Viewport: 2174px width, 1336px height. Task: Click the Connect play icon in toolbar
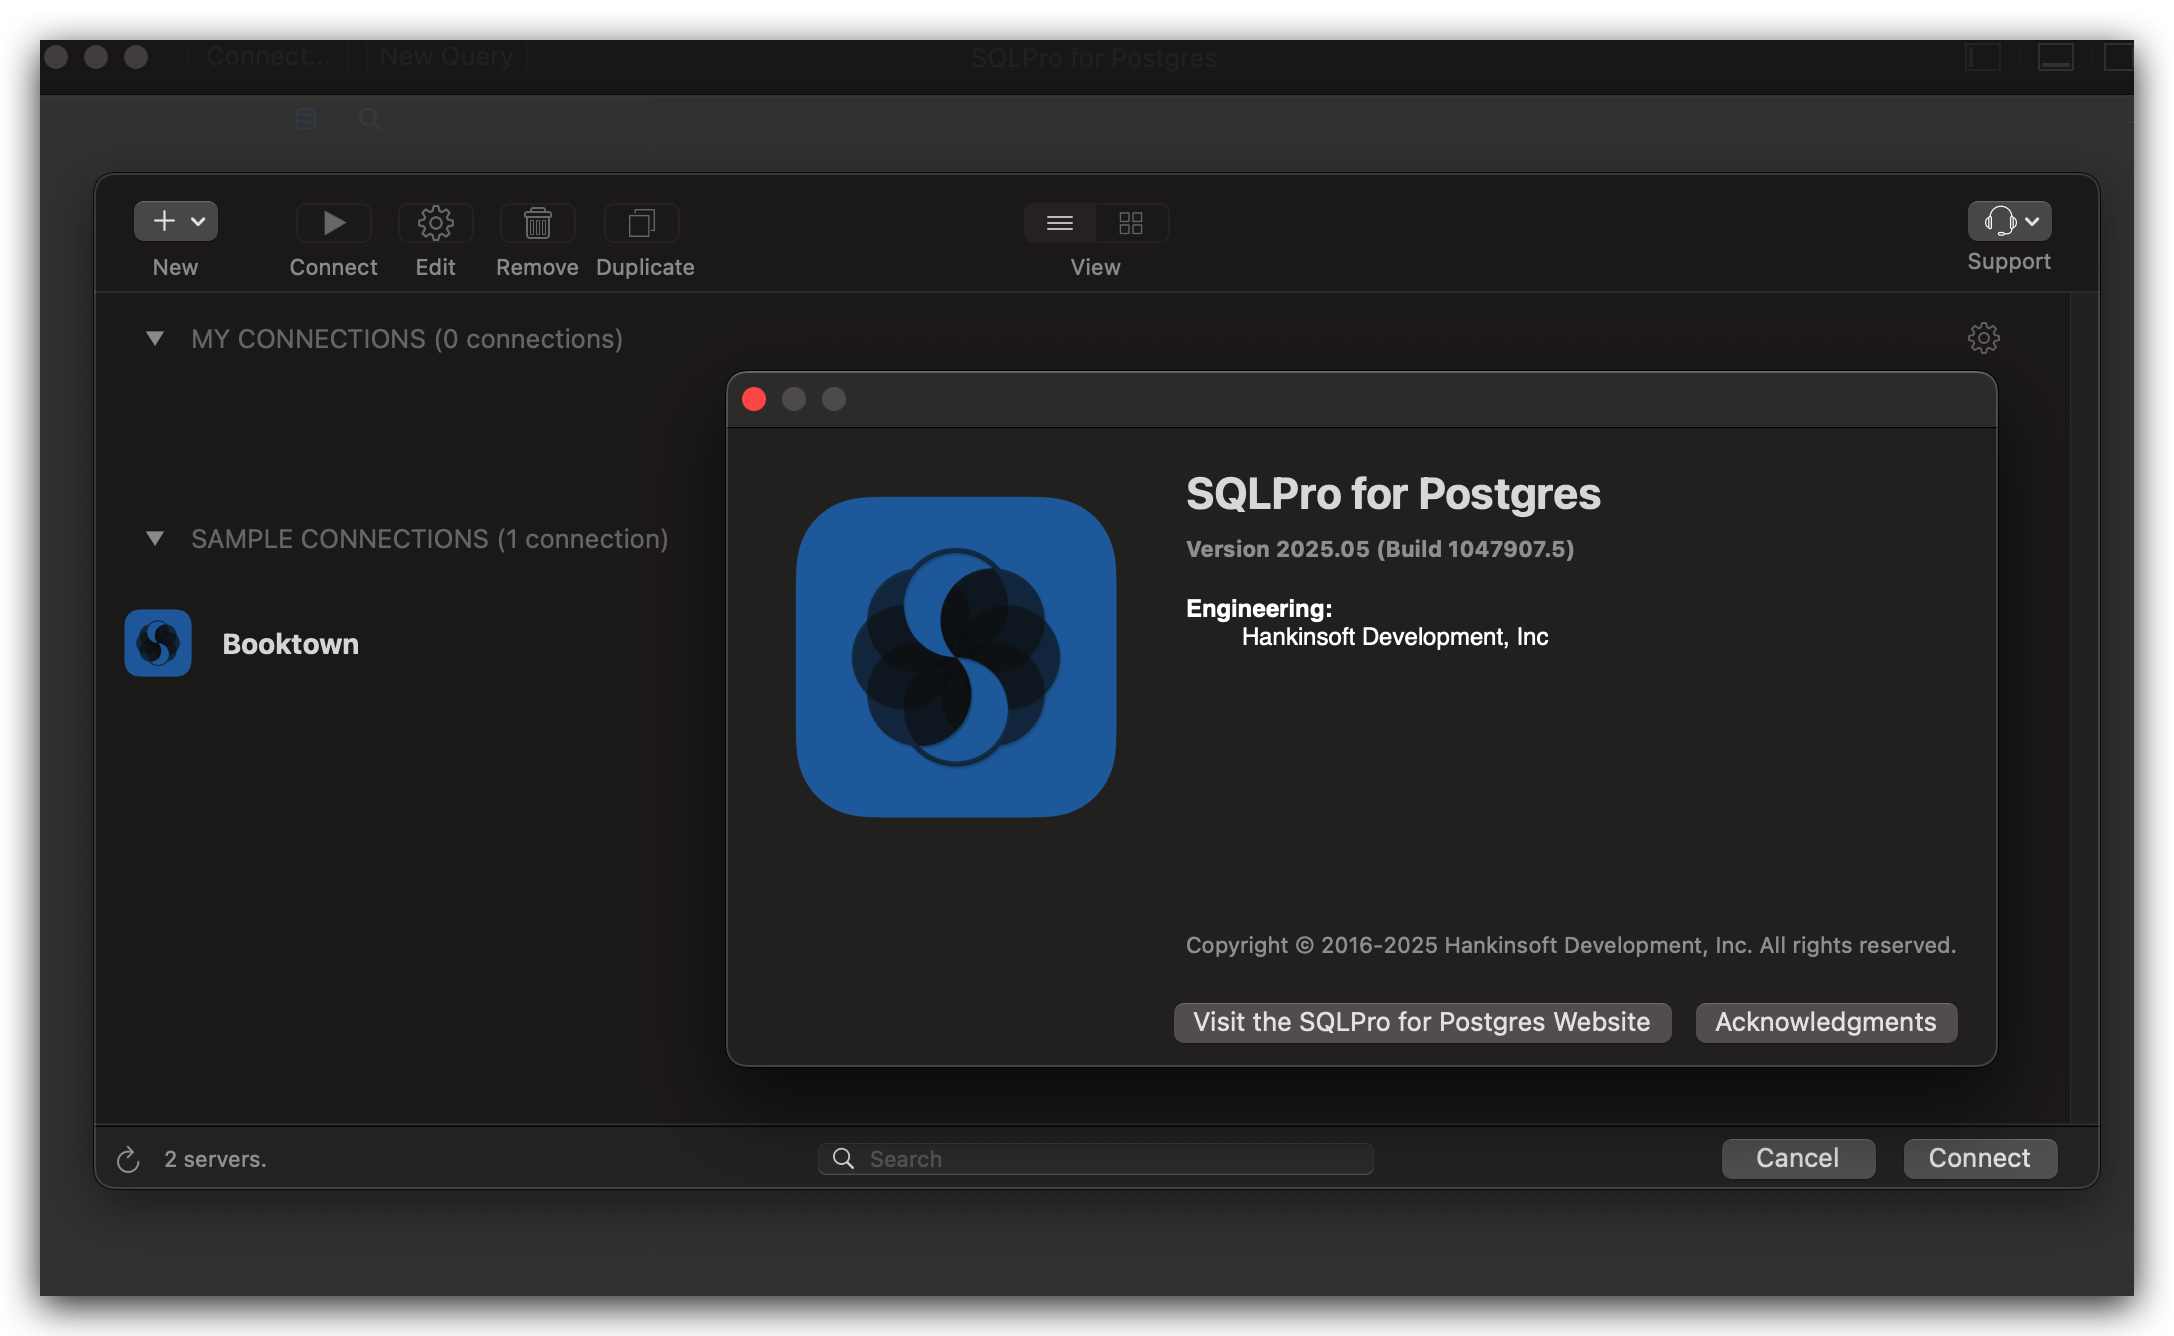point(334,223)
